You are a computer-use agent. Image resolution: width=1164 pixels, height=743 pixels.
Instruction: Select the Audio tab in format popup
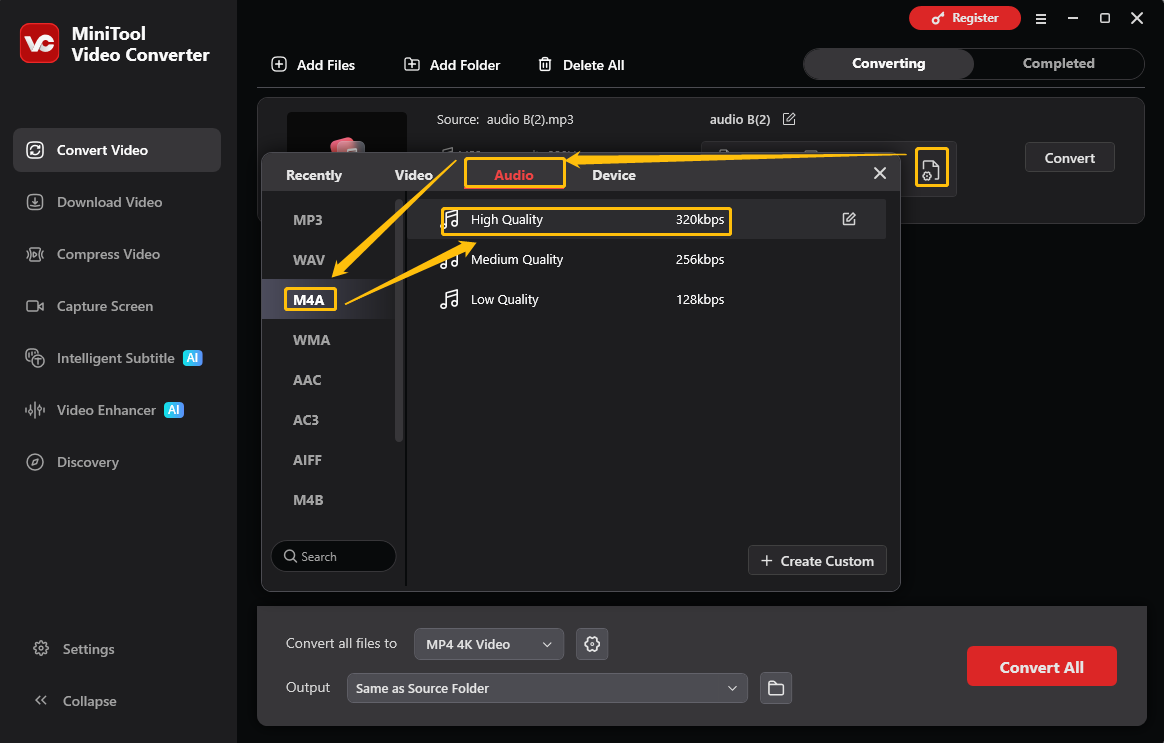click(514, 174)
